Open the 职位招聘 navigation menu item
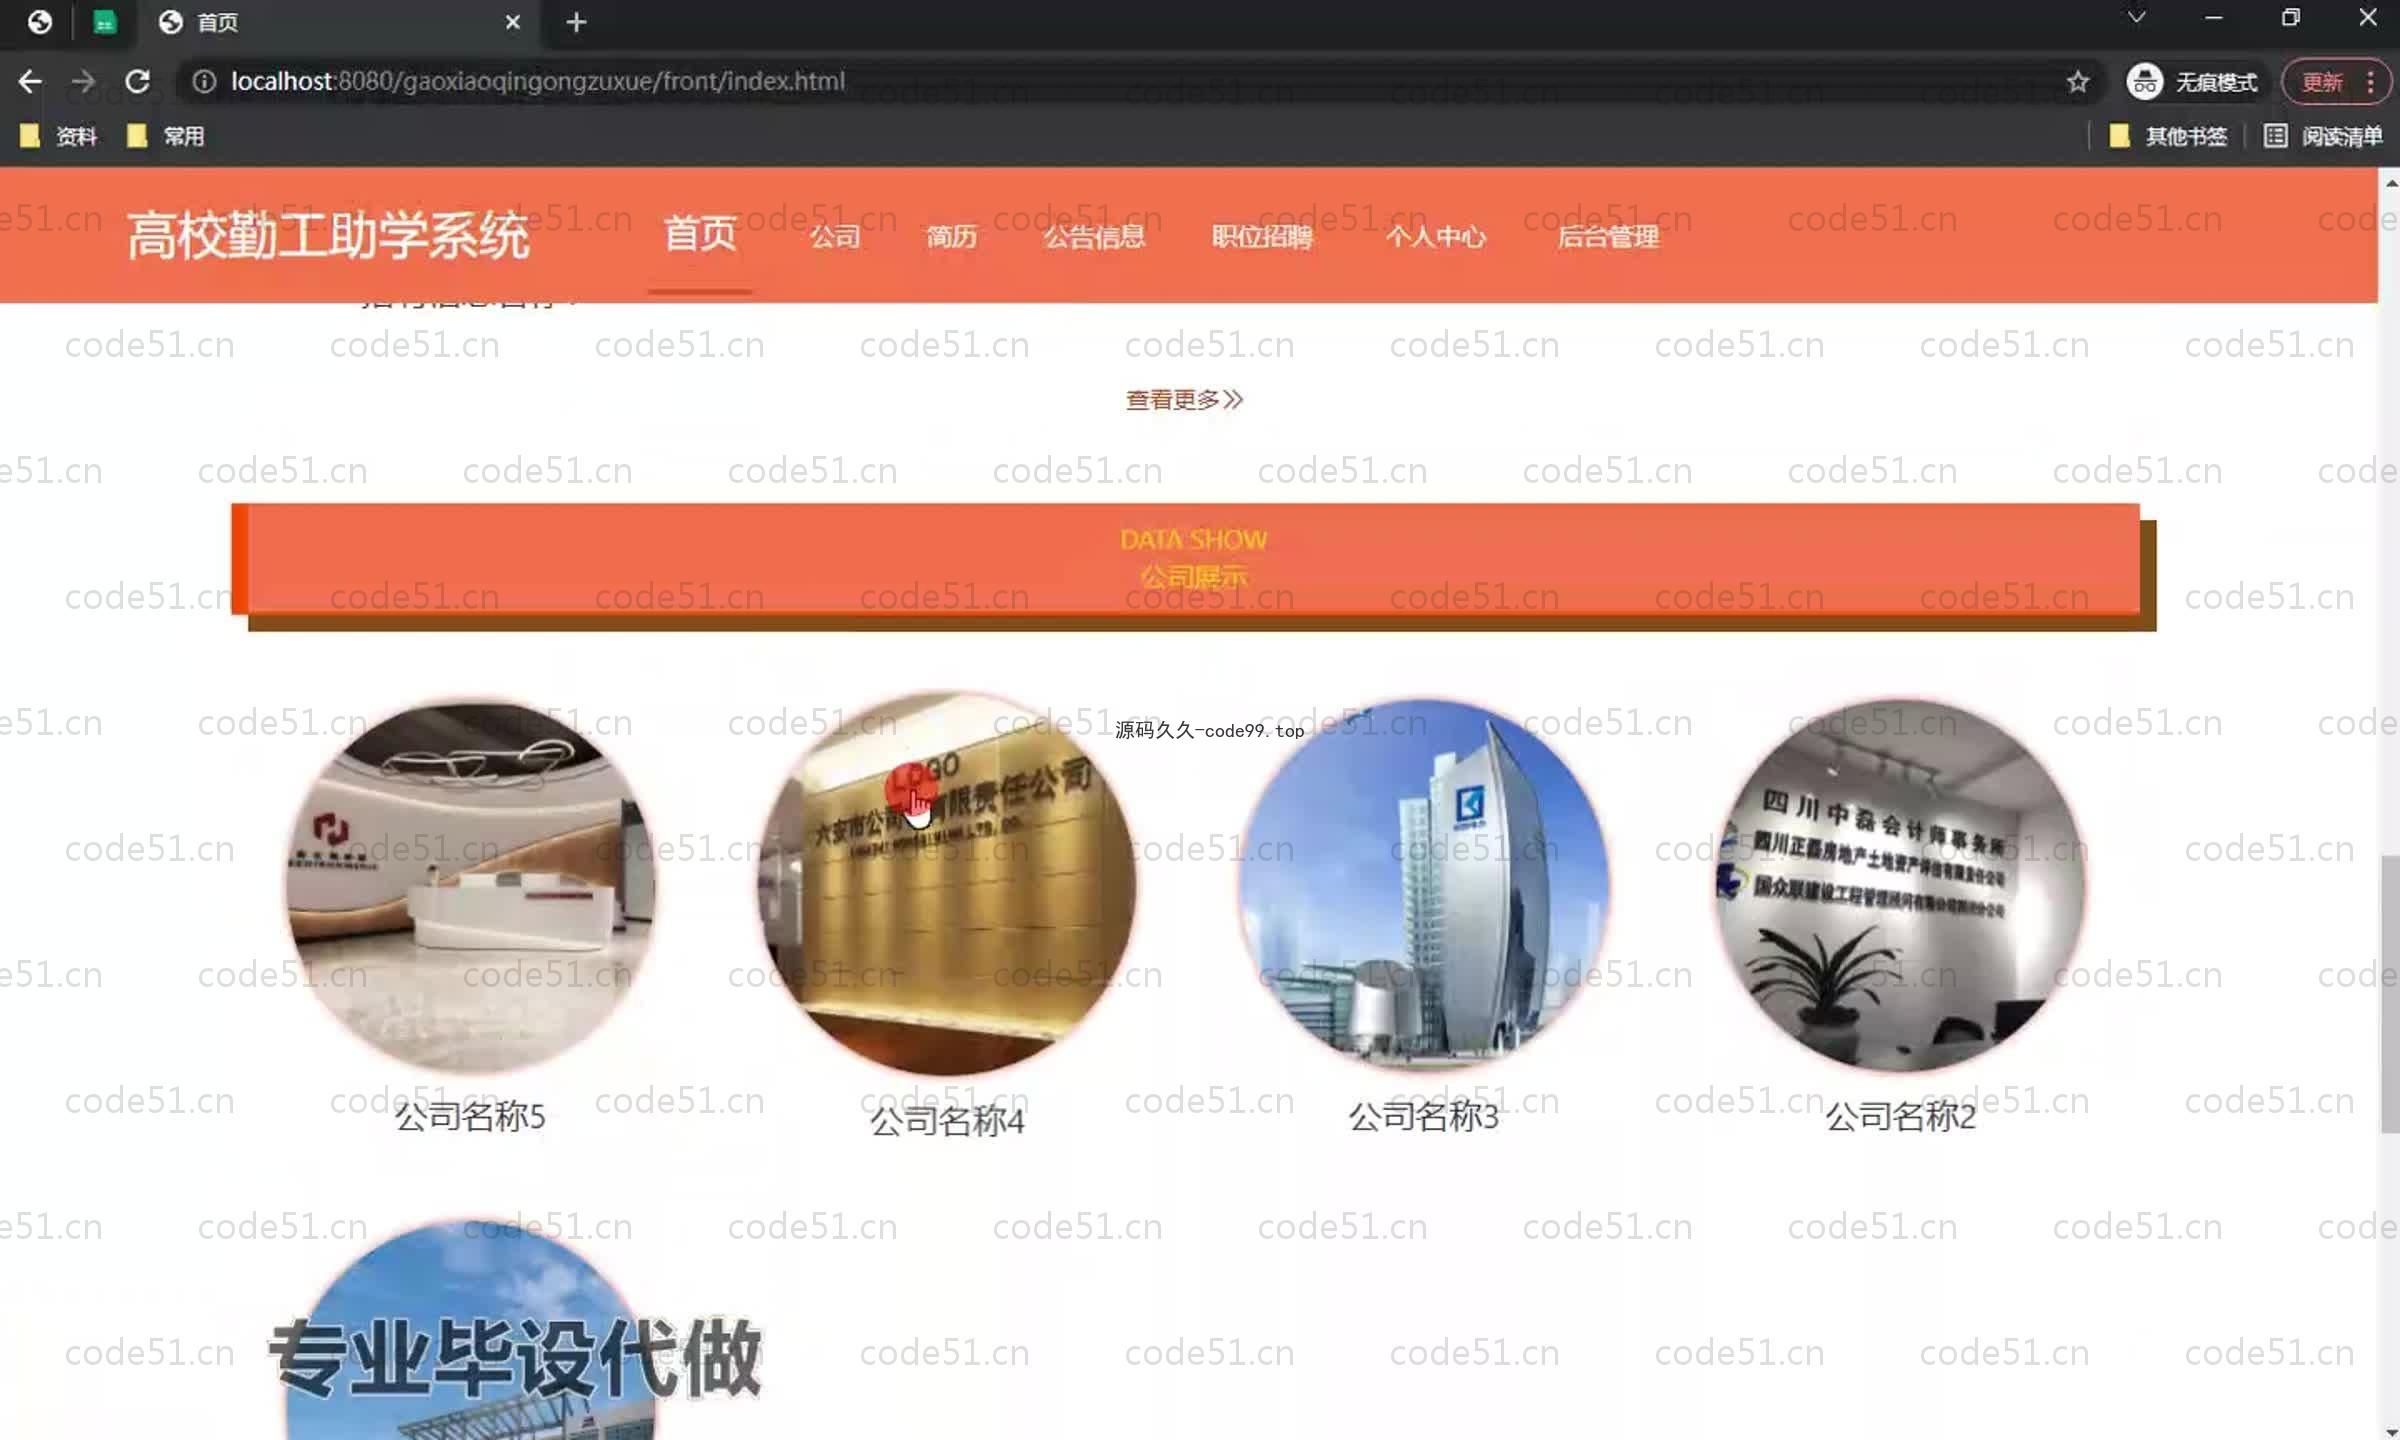The width and height of the screenshot is (2400, 1440). 1262,237
